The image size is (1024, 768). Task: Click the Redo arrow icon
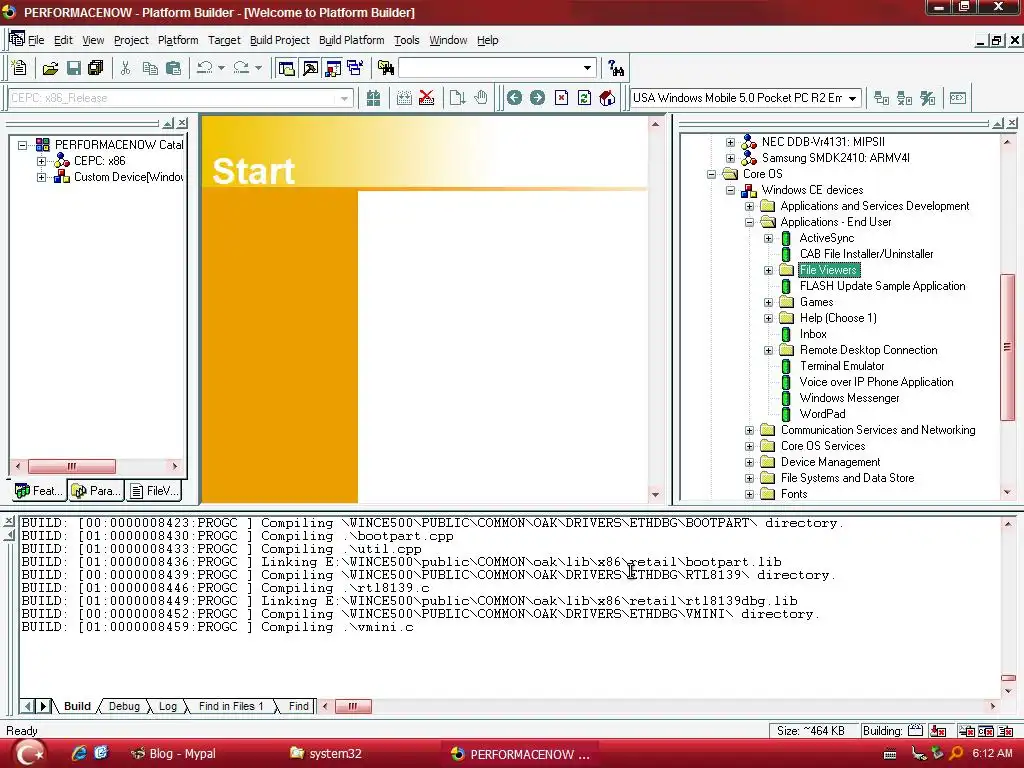241,68
